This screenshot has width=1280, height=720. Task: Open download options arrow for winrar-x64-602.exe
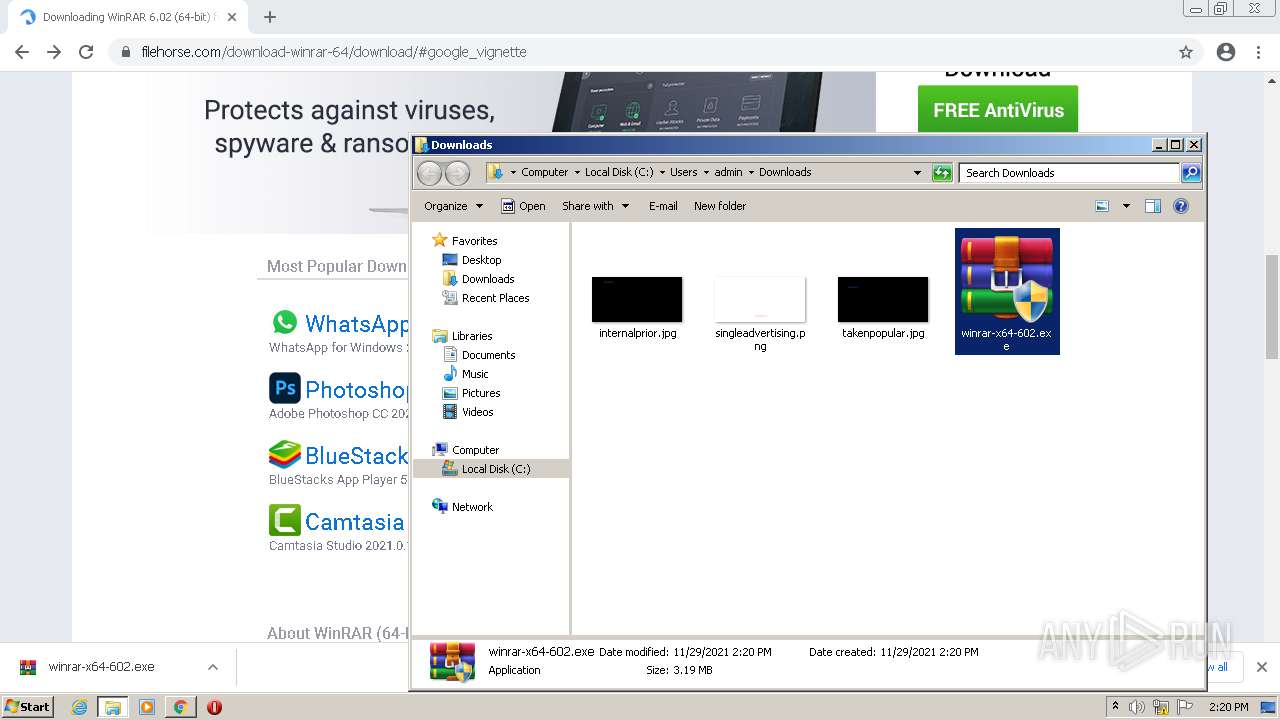(213, 667)
